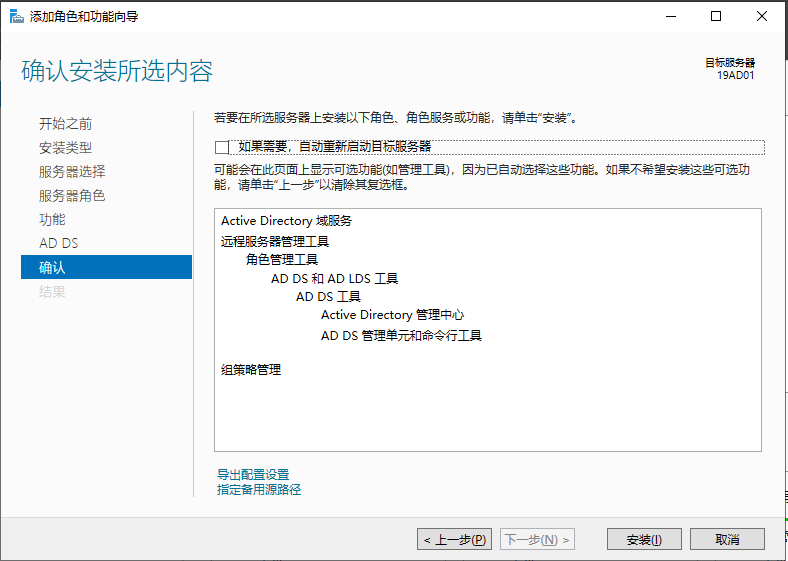Maximize the wizard window

coord(716,17)
